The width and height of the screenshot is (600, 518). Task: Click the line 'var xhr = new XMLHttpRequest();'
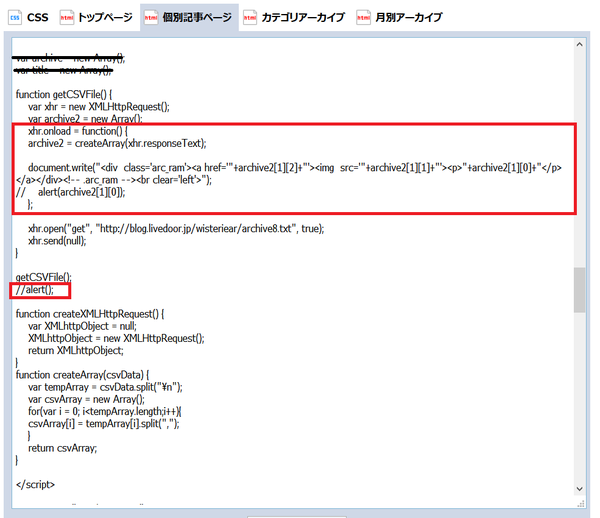click(x=99, y=107)
